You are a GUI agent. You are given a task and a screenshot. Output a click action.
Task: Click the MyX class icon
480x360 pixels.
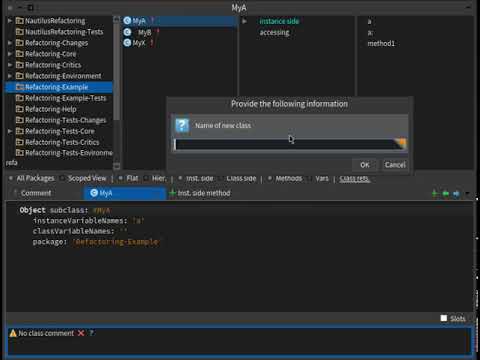127,43
